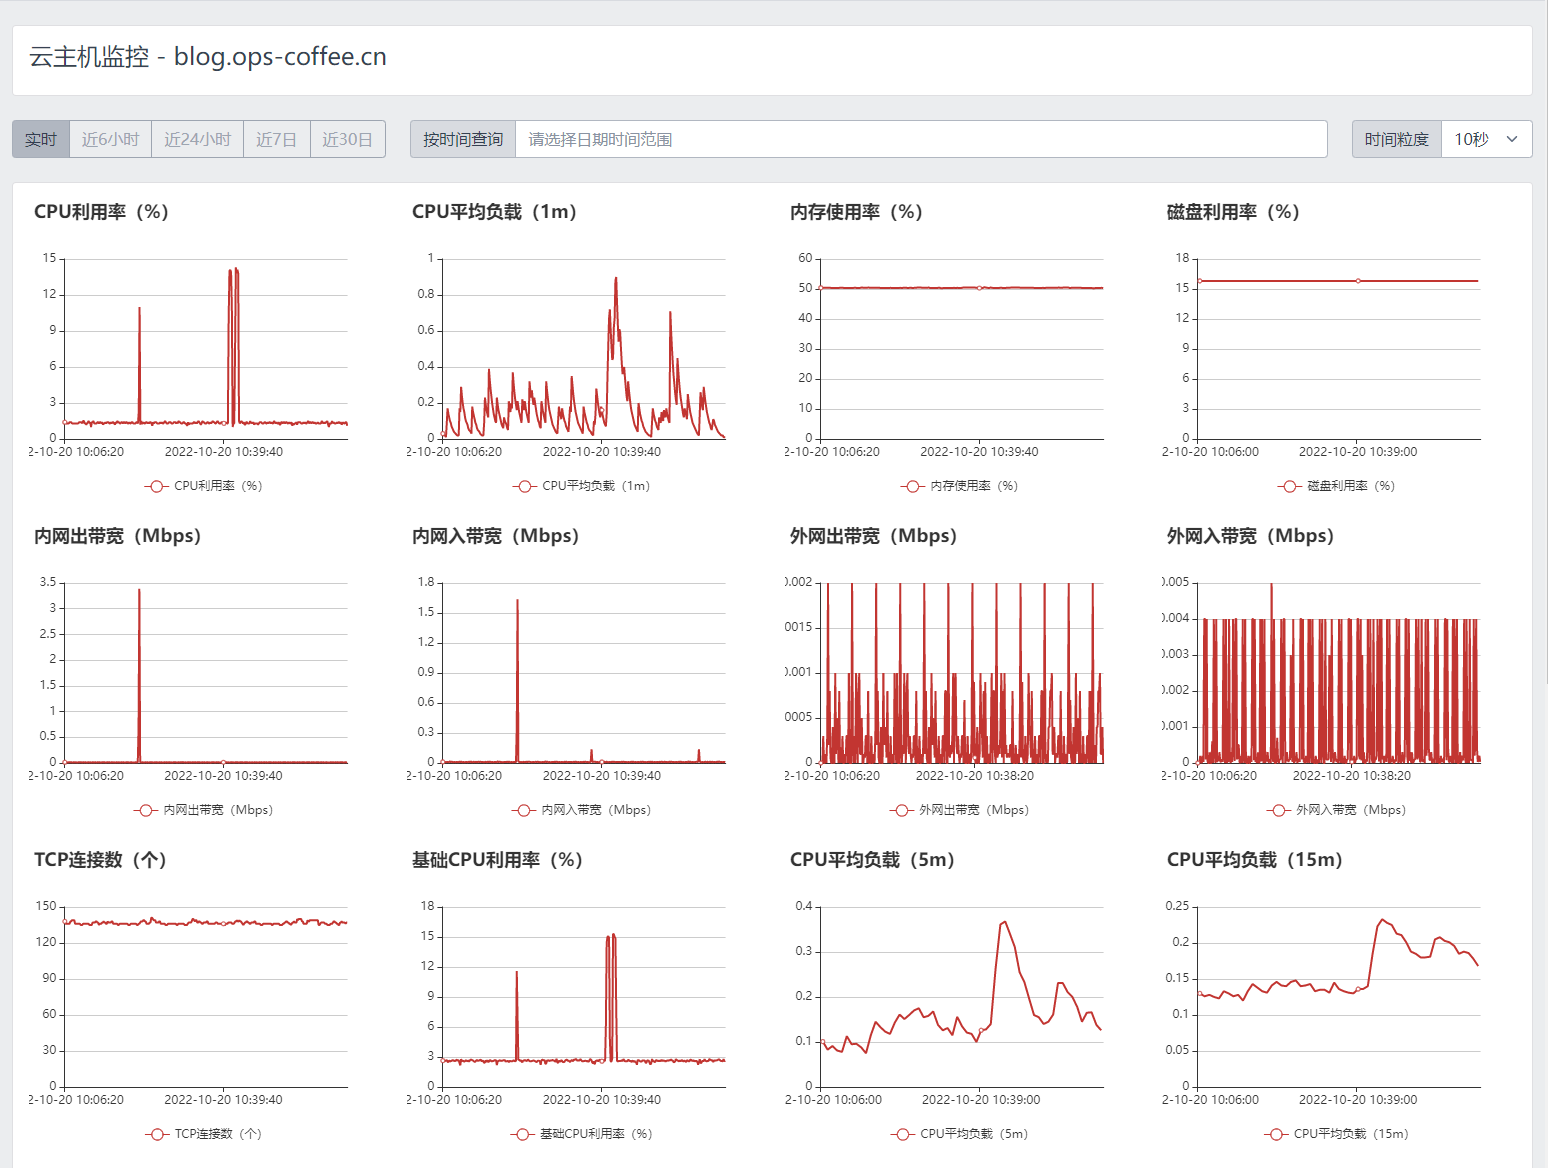
Task: Click the 内网入带宽 legend marker icon
Action: click(x=524, y=810)
